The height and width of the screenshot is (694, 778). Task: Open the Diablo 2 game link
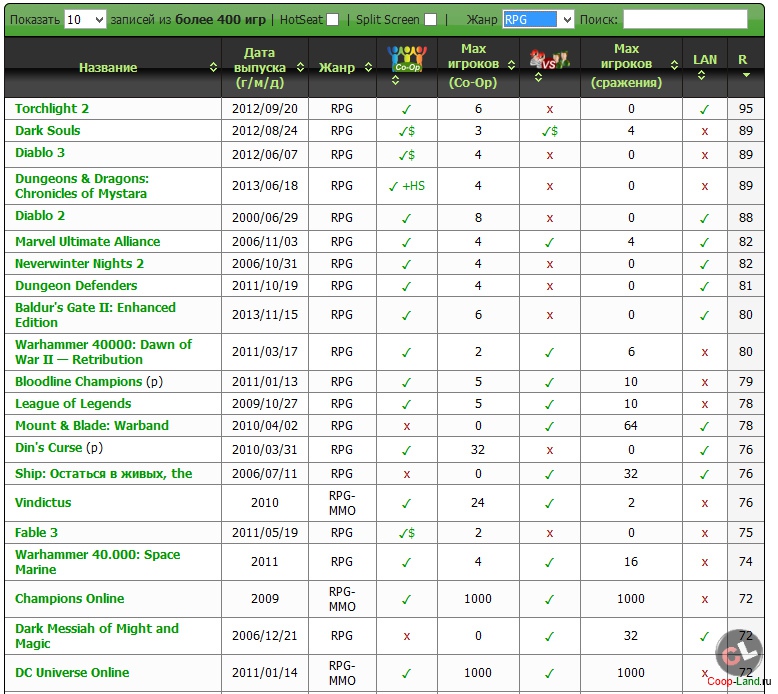pos(40,215)
